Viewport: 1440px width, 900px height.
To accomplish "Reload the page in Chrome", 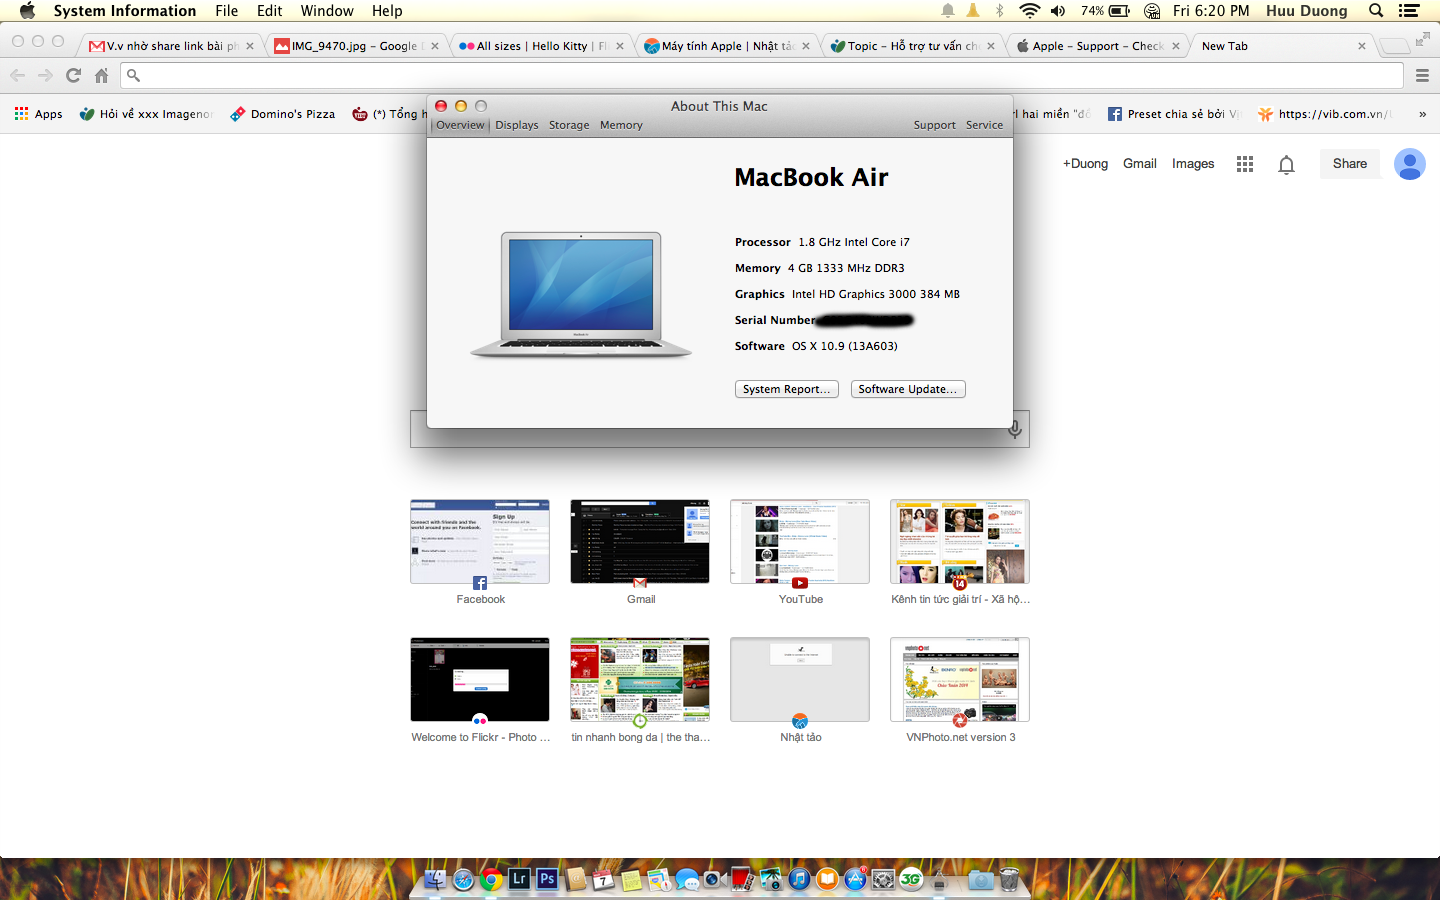I will (73, 75).
